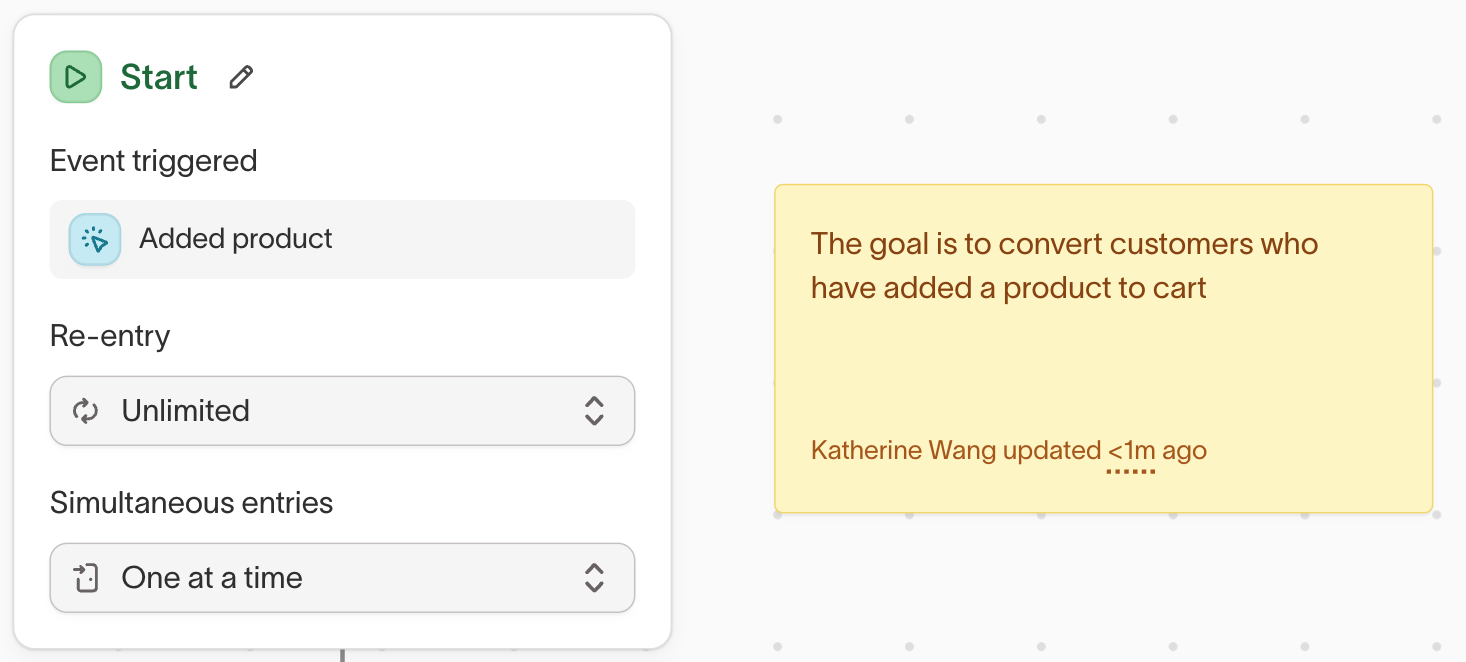This screenshot has width=1466, height=662.
Task: Click the dotted-underlined <1m timestamp
Action: tap(1131, 451)
